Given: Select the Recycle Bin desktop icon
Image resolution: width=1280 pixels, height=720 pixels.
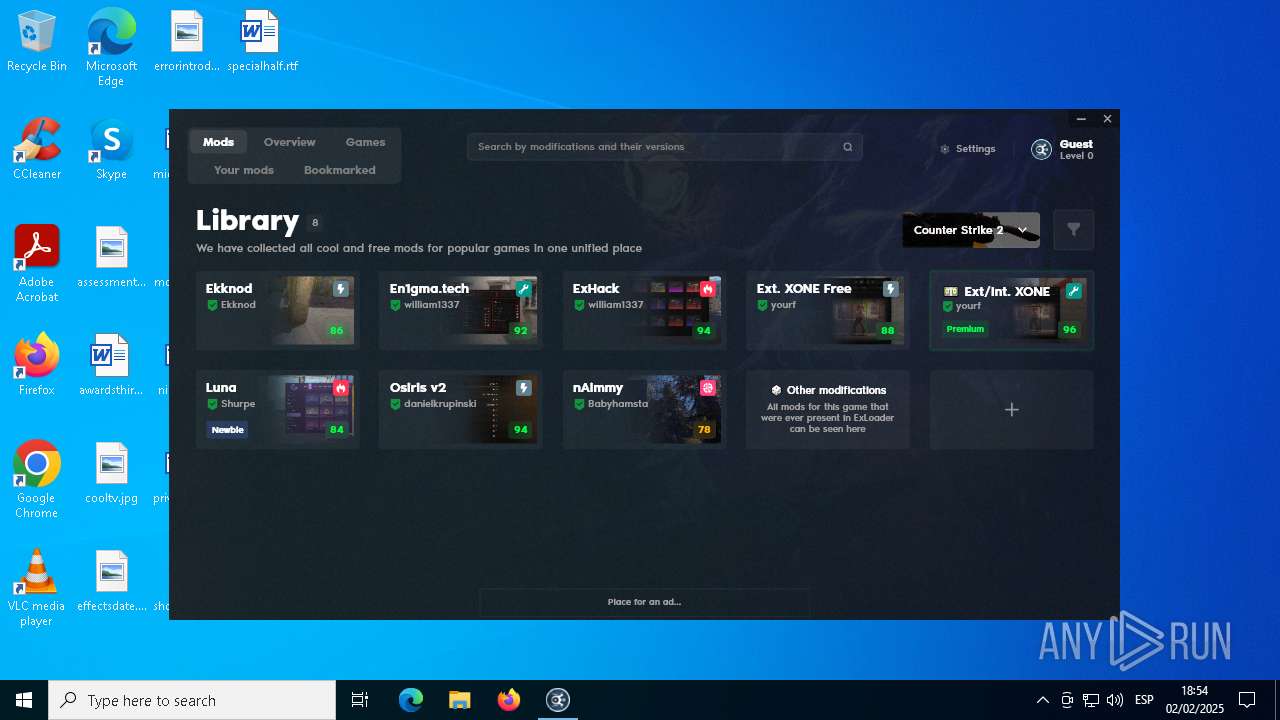Looking at the screenshot, I should coord(37,42).
